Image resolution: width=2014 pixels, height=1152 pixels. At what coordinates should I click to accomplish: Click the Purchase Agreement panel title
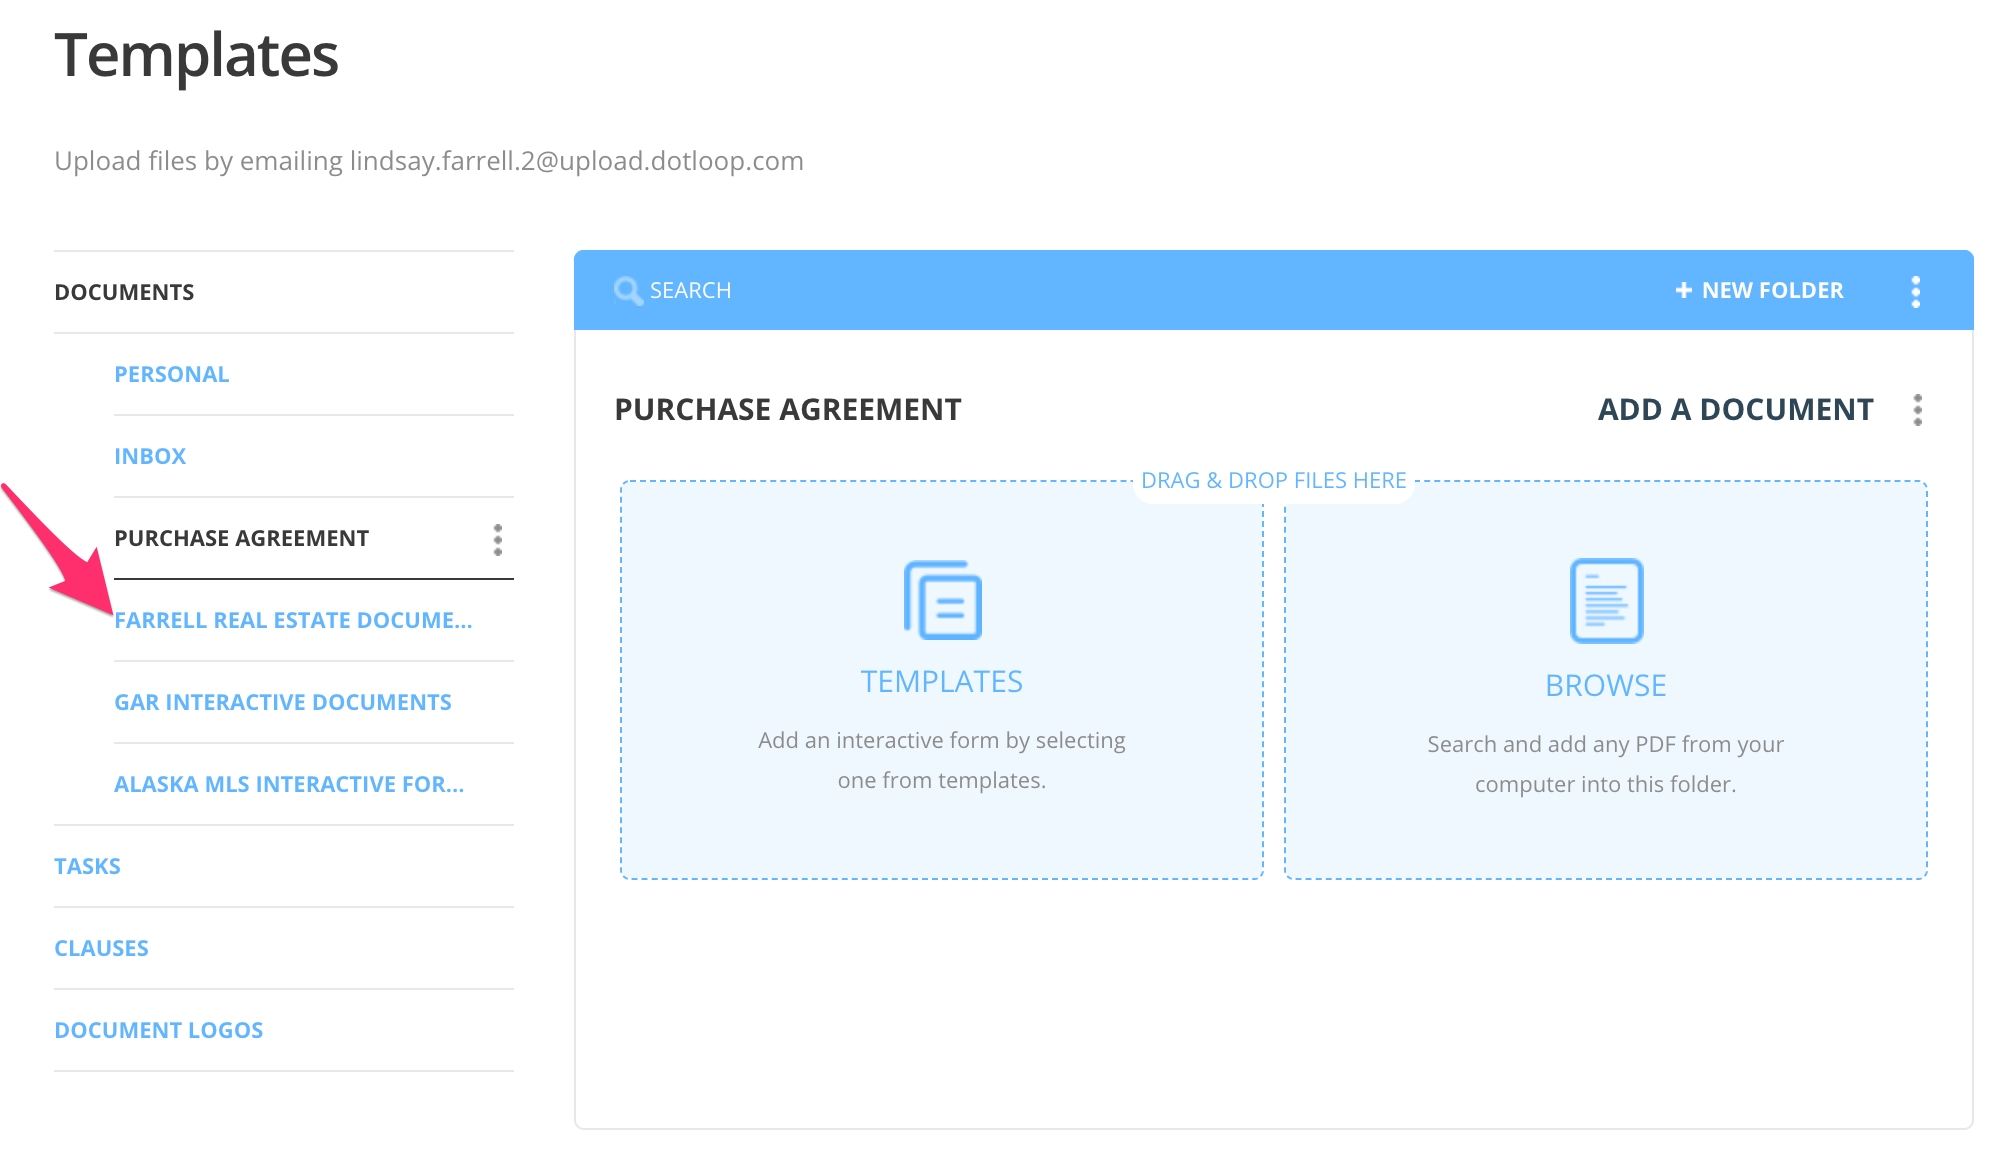click(x=788, y=410)
